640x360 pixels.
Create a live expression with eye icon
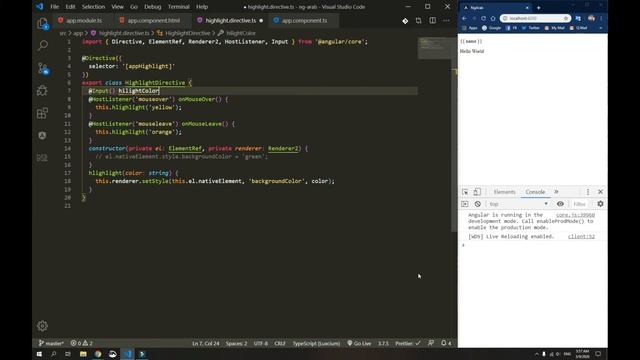(560, 204)
